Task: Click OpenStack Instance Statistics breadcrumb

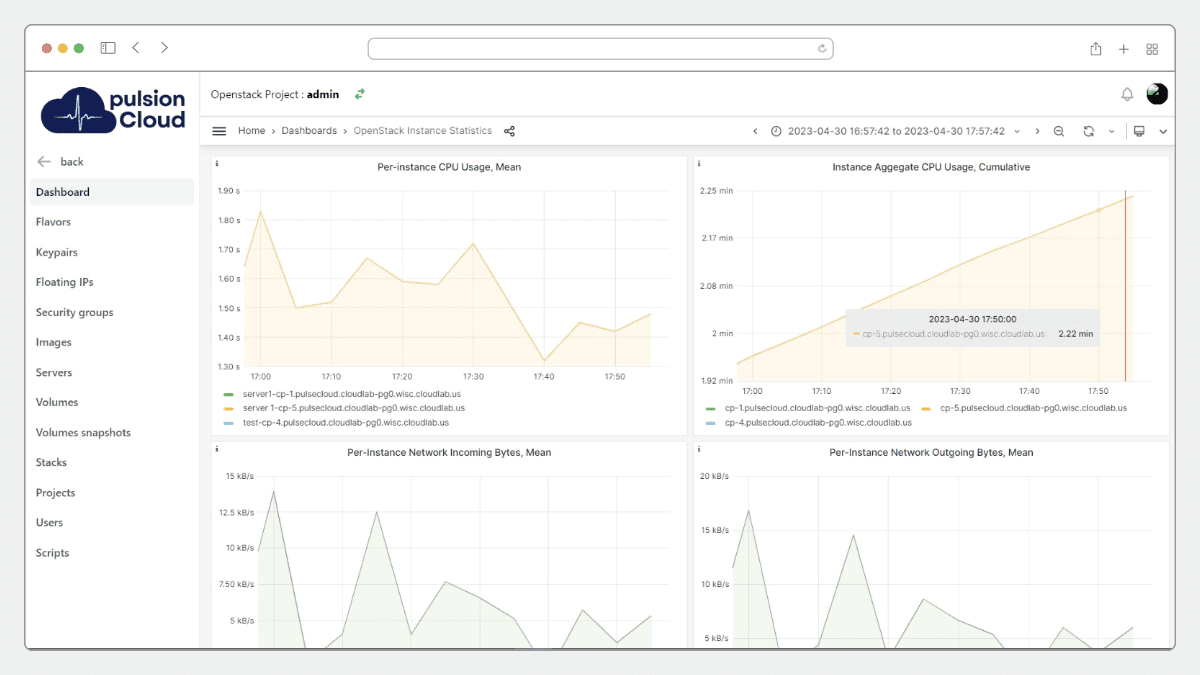Action: (x=423, y=131)
